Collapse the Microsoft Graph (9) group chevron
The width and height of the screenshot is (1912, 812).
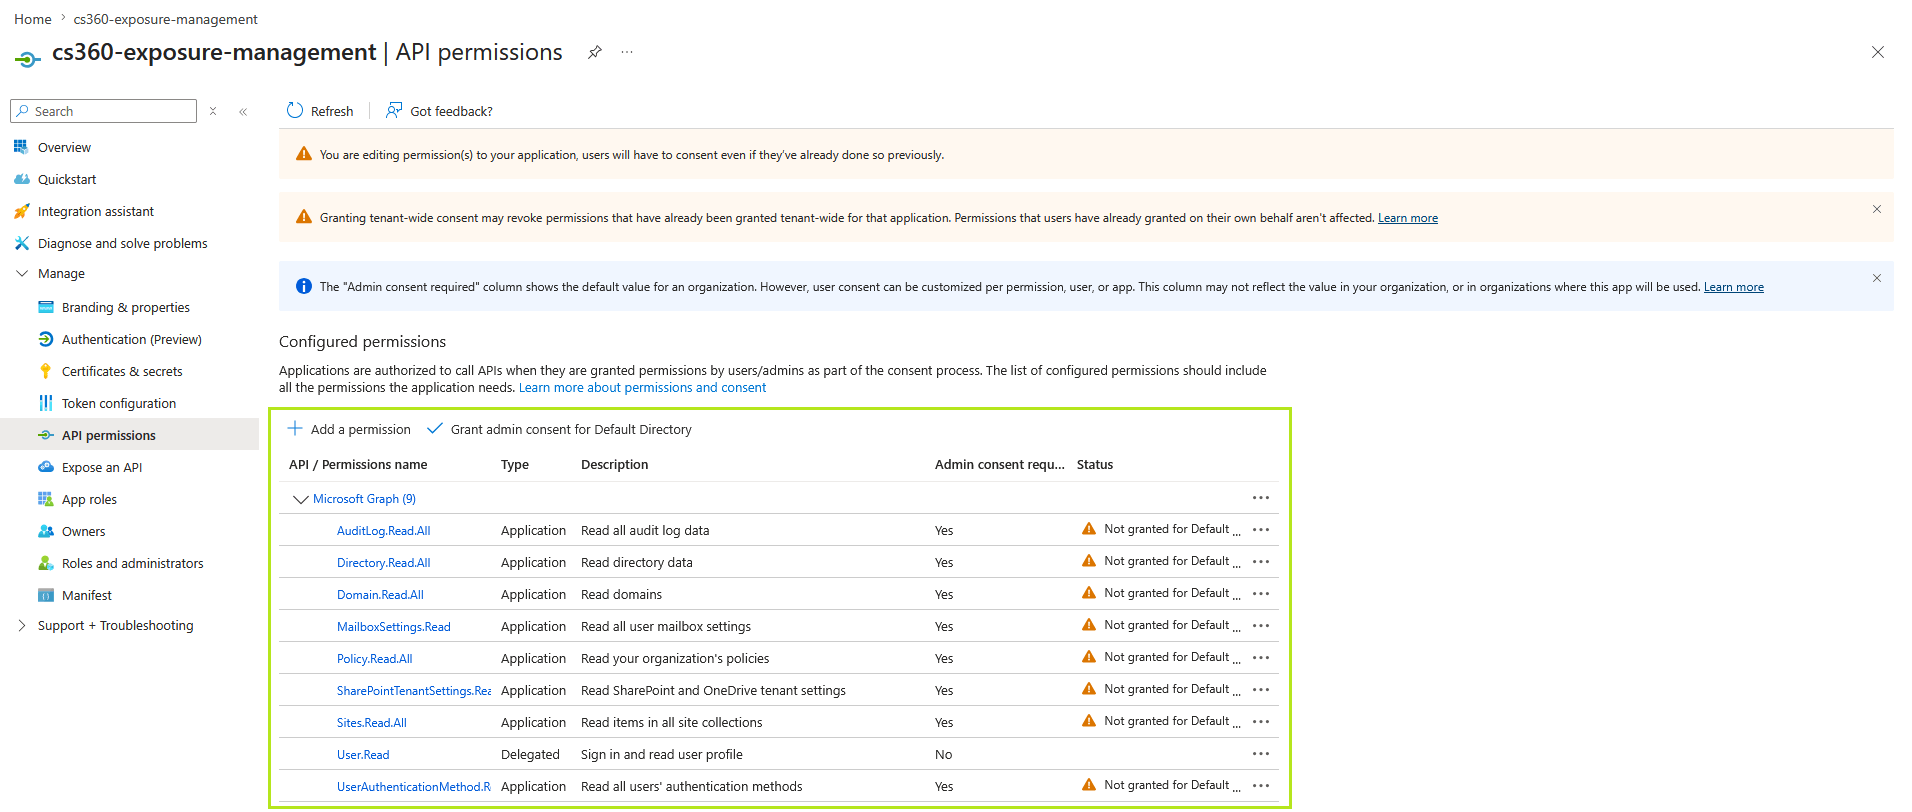(x=300, y=499)
